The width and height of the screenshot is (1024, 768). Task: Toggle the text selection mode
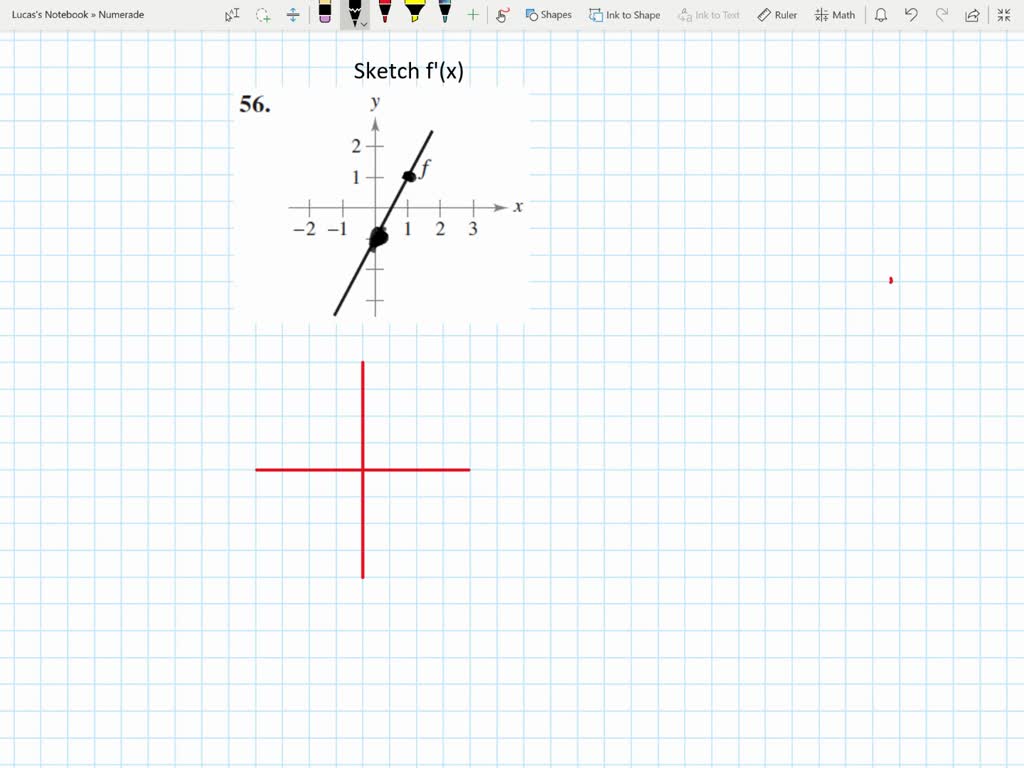pos(231,14)
